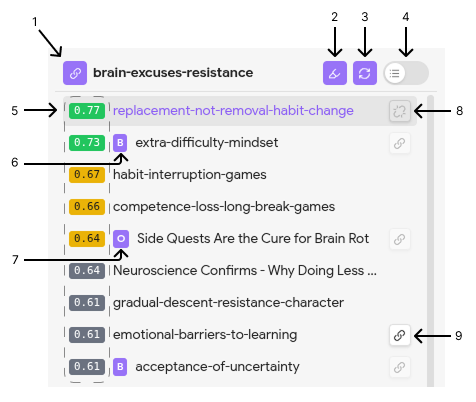Click the O badge next to Side Quests

(x=121, y=239)
